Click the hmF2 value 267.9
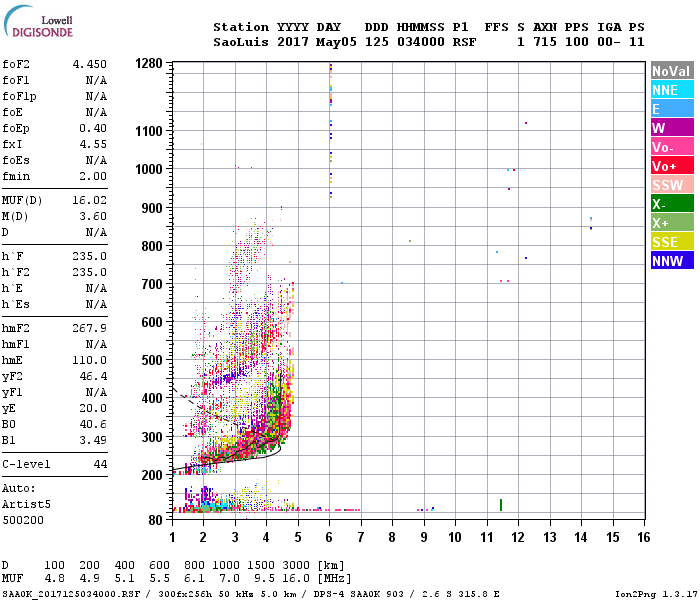The width and height of the screenshot is (700, 600). click(x=90, y=329)
